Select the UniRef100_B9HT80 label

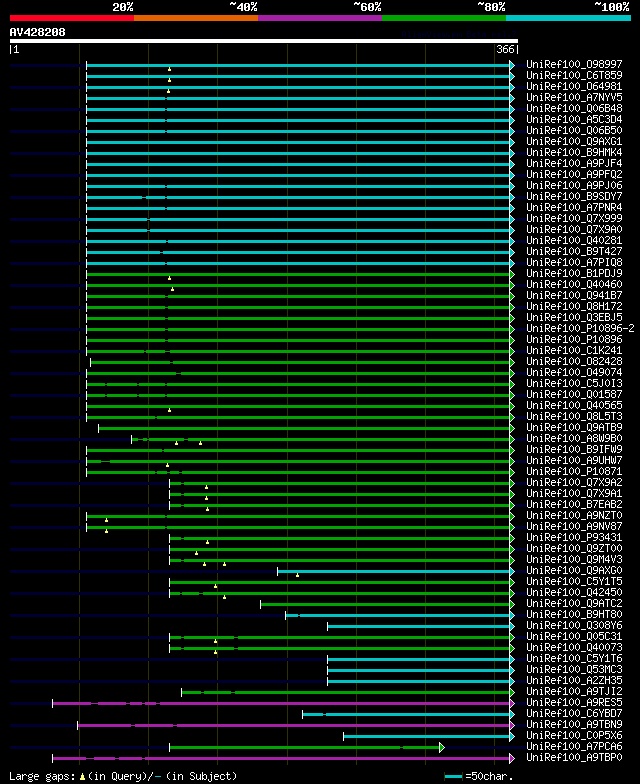pos(574,614)
